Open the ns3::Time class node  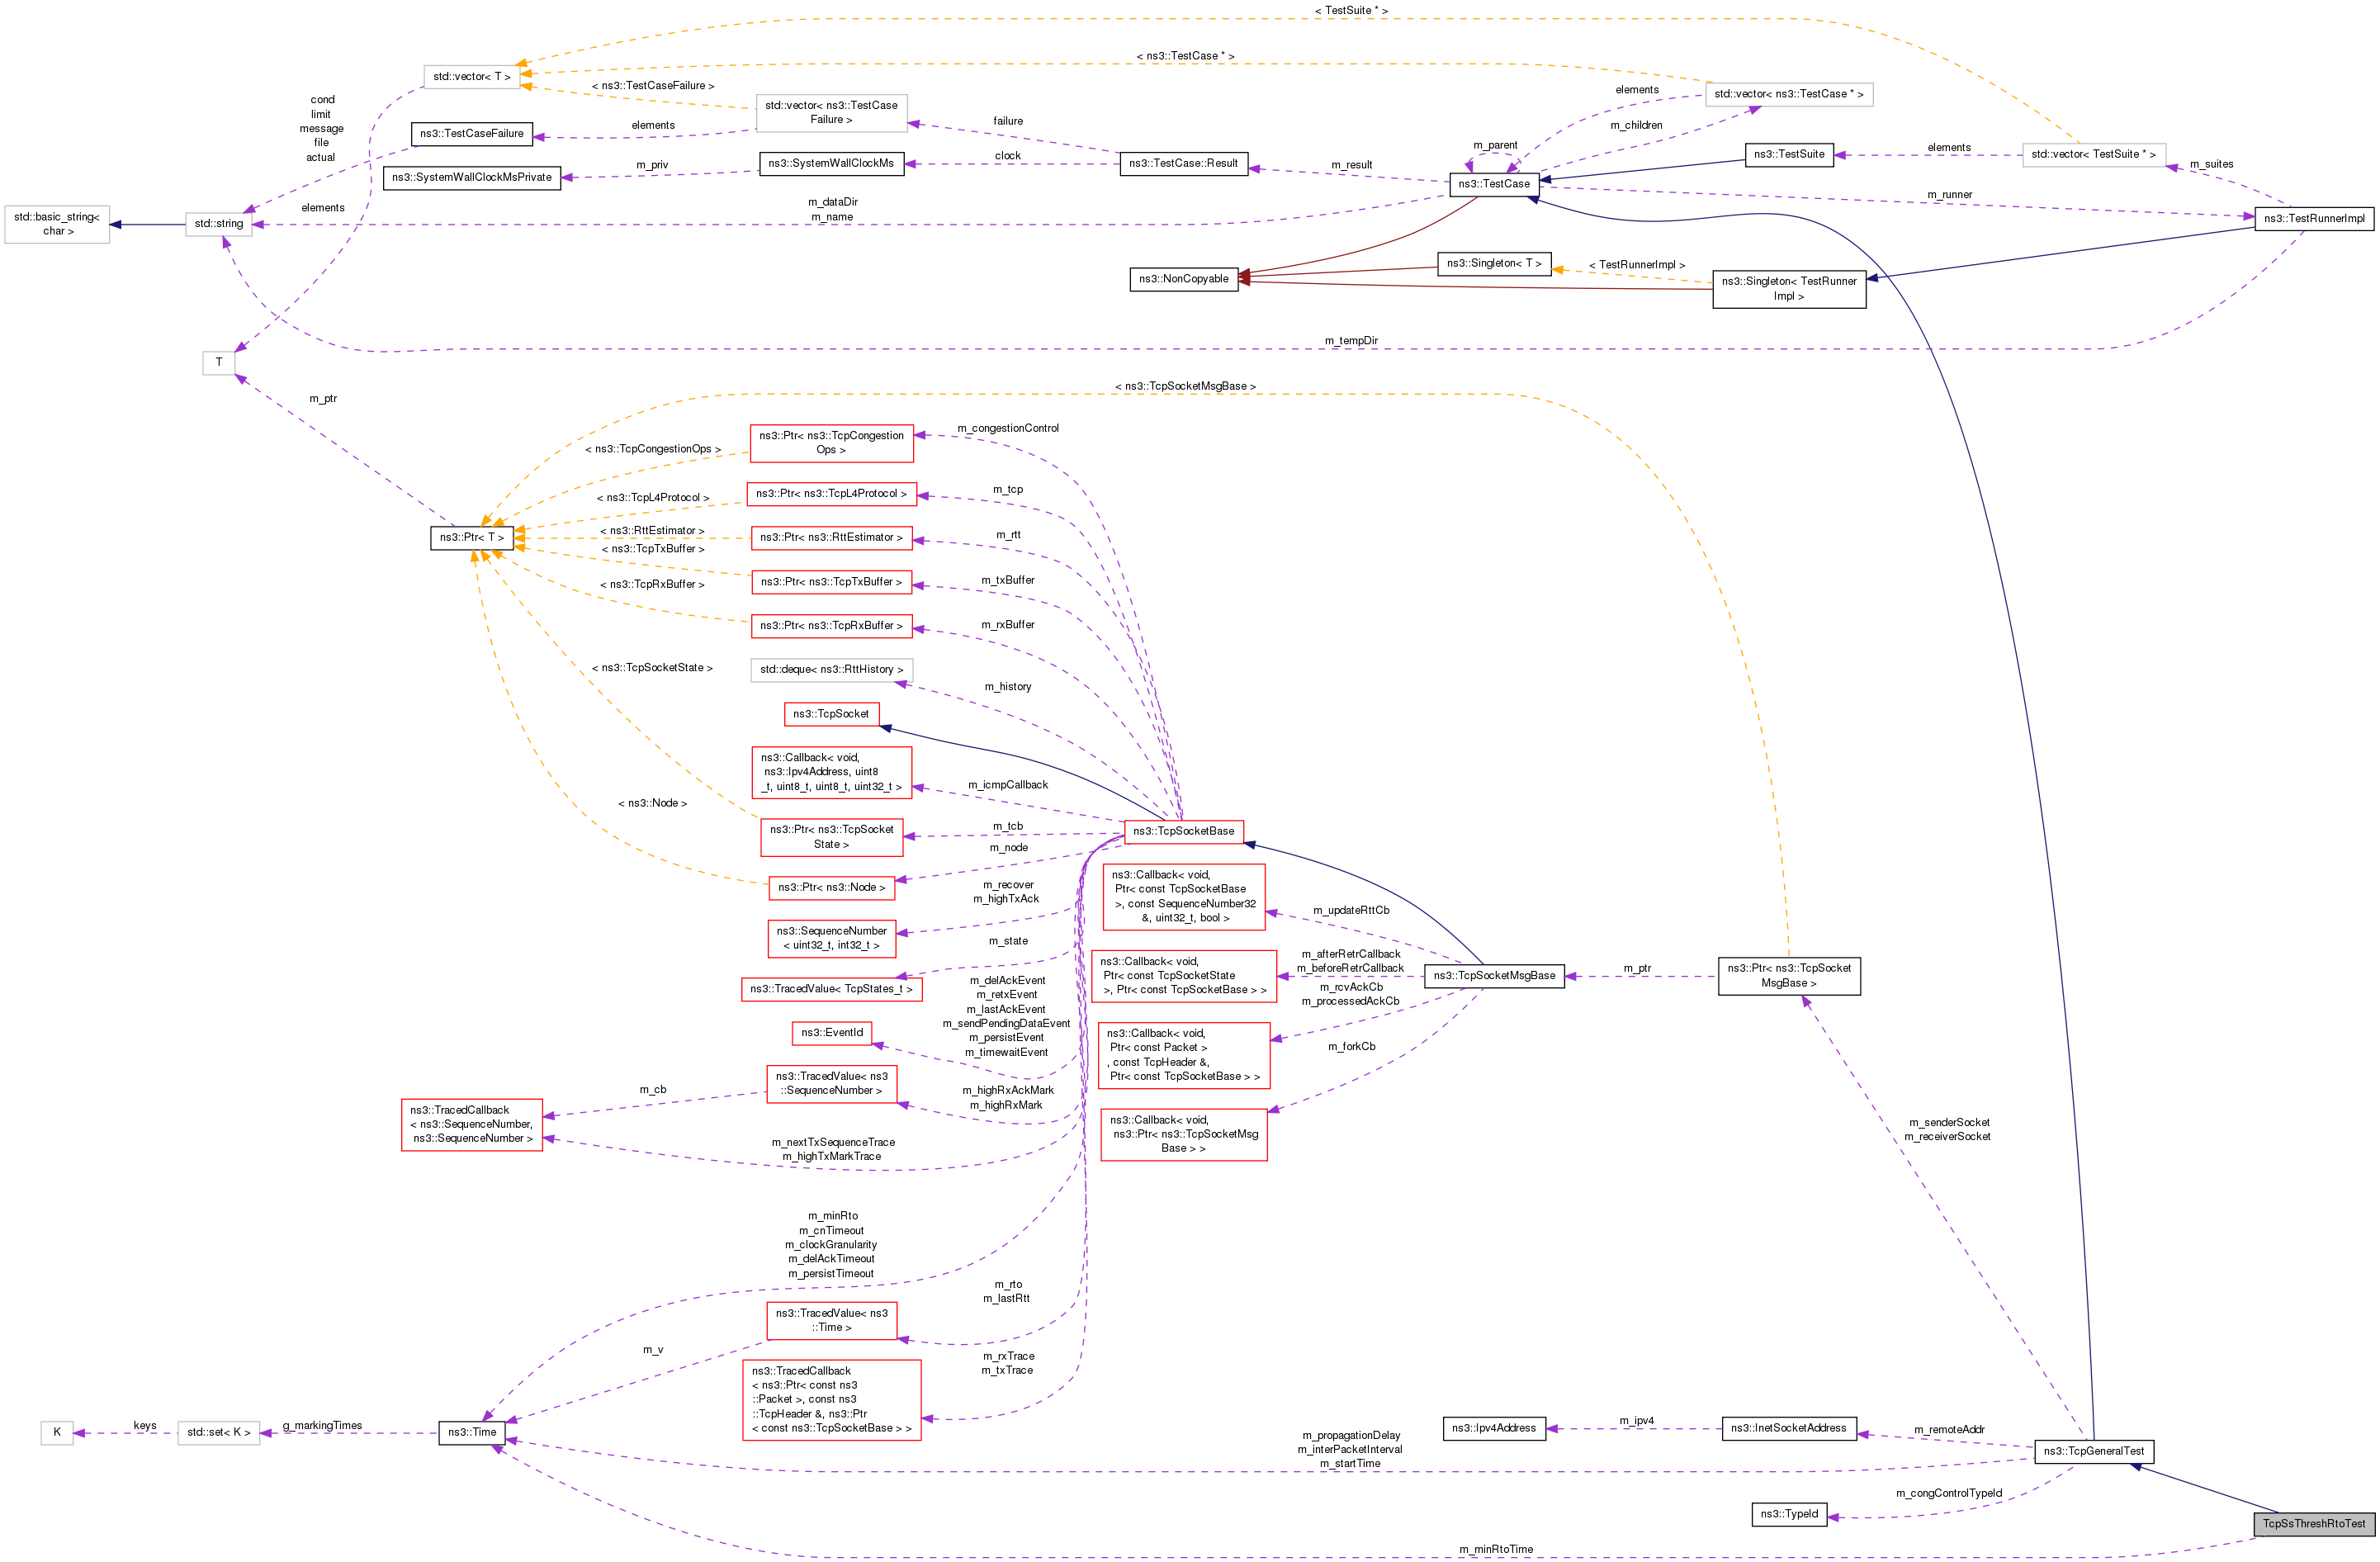click(472, 1432)
